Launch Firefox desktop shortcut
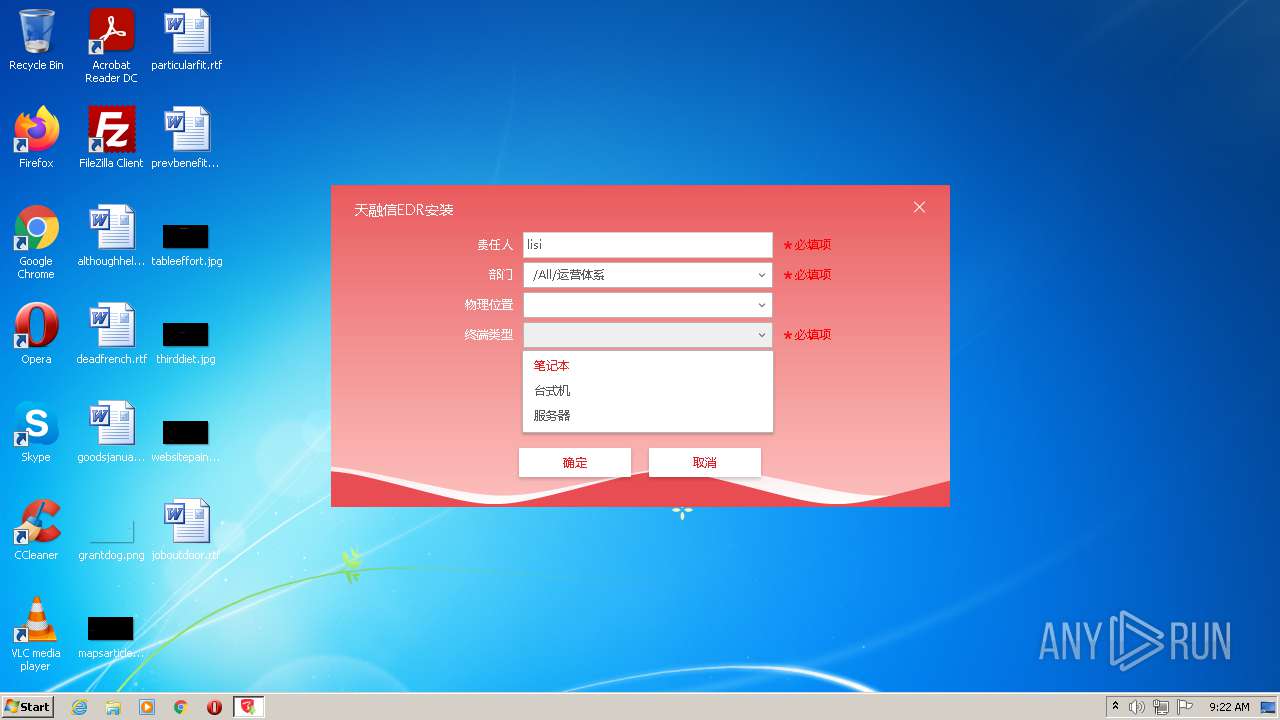Image resolution: width=1280 pixels, height=720 pixels. (x=36, y=138)
